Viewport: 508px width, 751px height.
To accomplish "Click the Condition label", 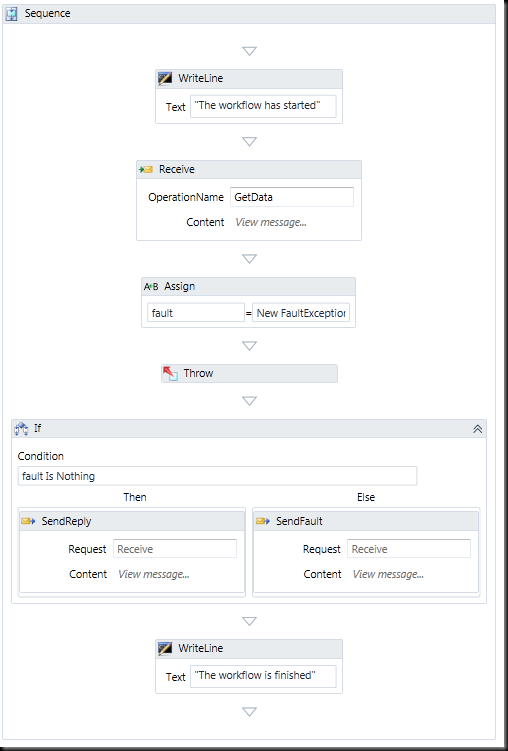I will click(41, 456).
